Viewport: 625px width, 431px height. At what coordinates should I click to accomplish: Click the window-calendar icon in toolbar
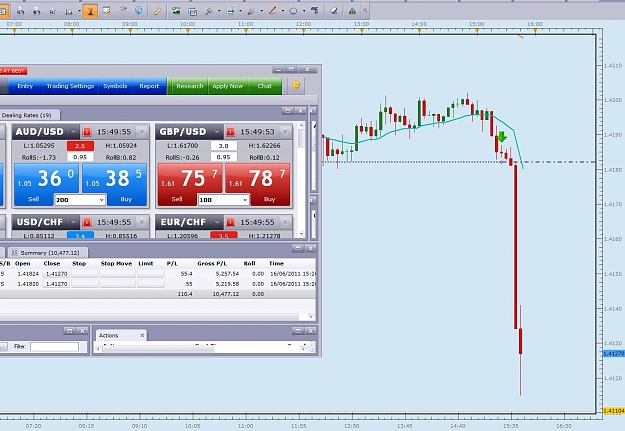coord(192,11)
